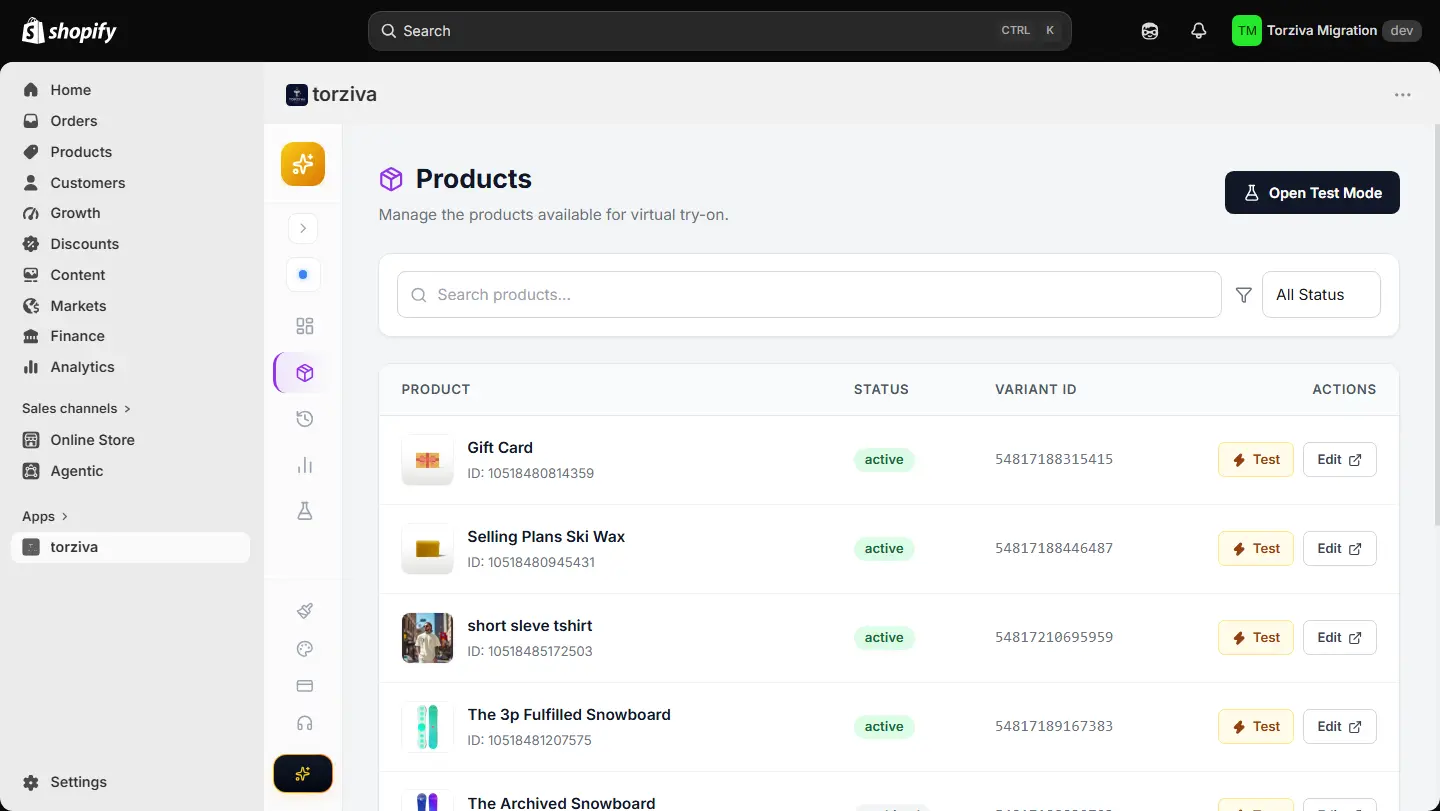Focus the Search products input field

coord(809,295)
